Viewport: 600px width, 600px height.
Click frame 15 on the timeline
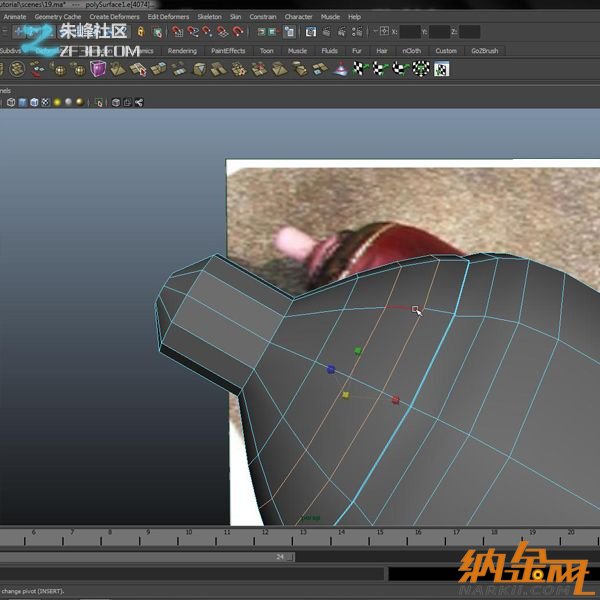379,538
